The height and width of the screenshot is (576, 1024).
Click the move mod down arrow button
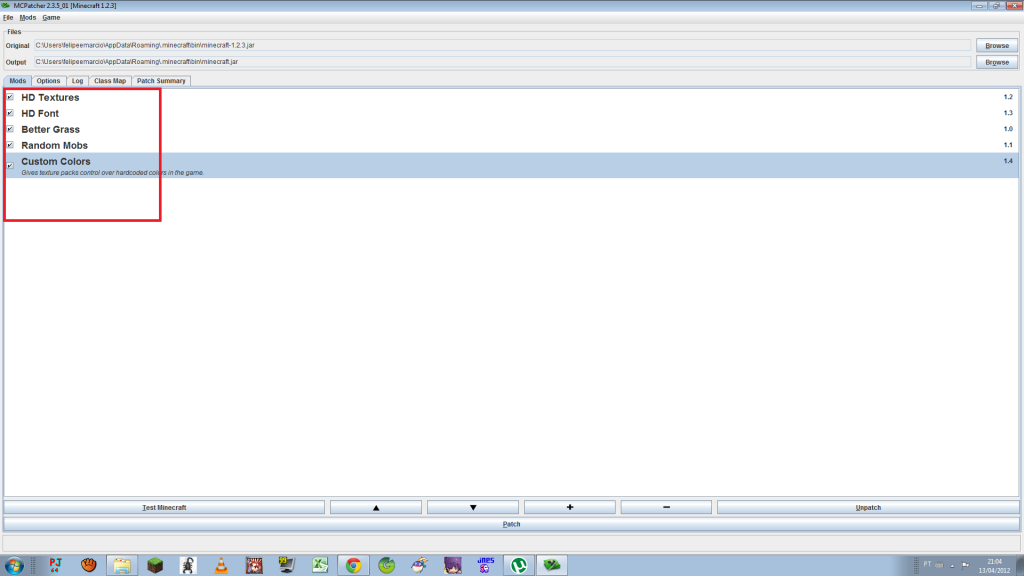472,507
